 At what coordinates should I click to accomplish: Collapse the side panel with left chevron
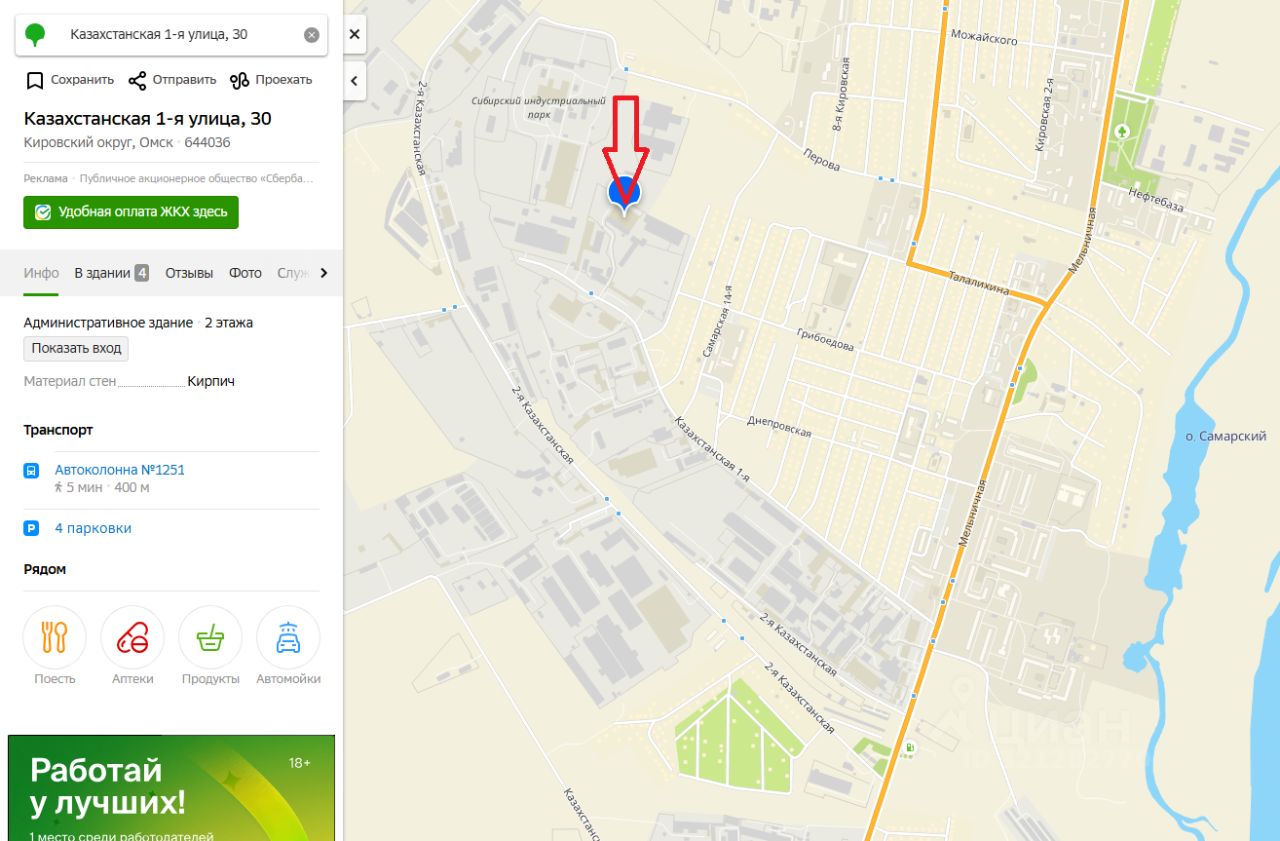pos(354,81)
